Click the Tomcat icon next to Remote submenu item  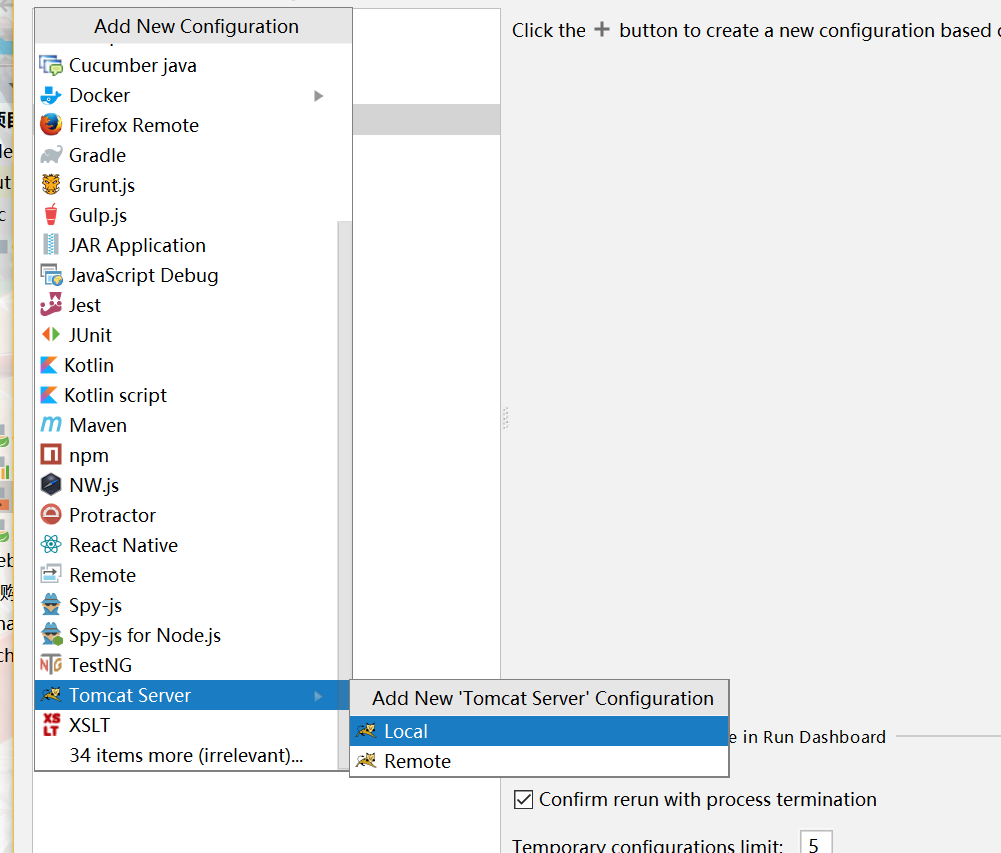click(366, 761)
